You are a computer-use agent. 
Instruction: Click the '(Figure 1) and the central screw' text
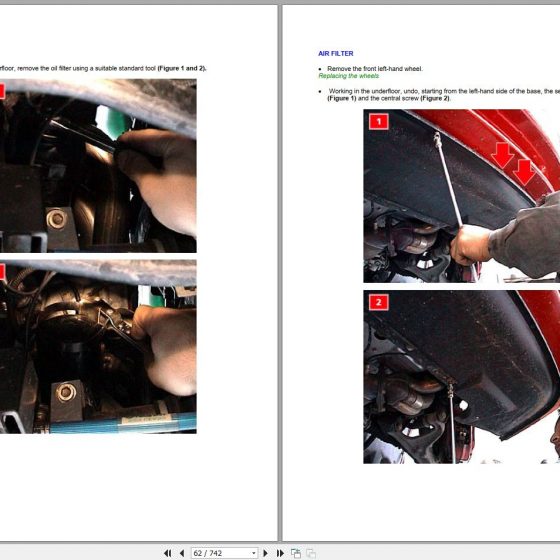(x=373, y=98)
